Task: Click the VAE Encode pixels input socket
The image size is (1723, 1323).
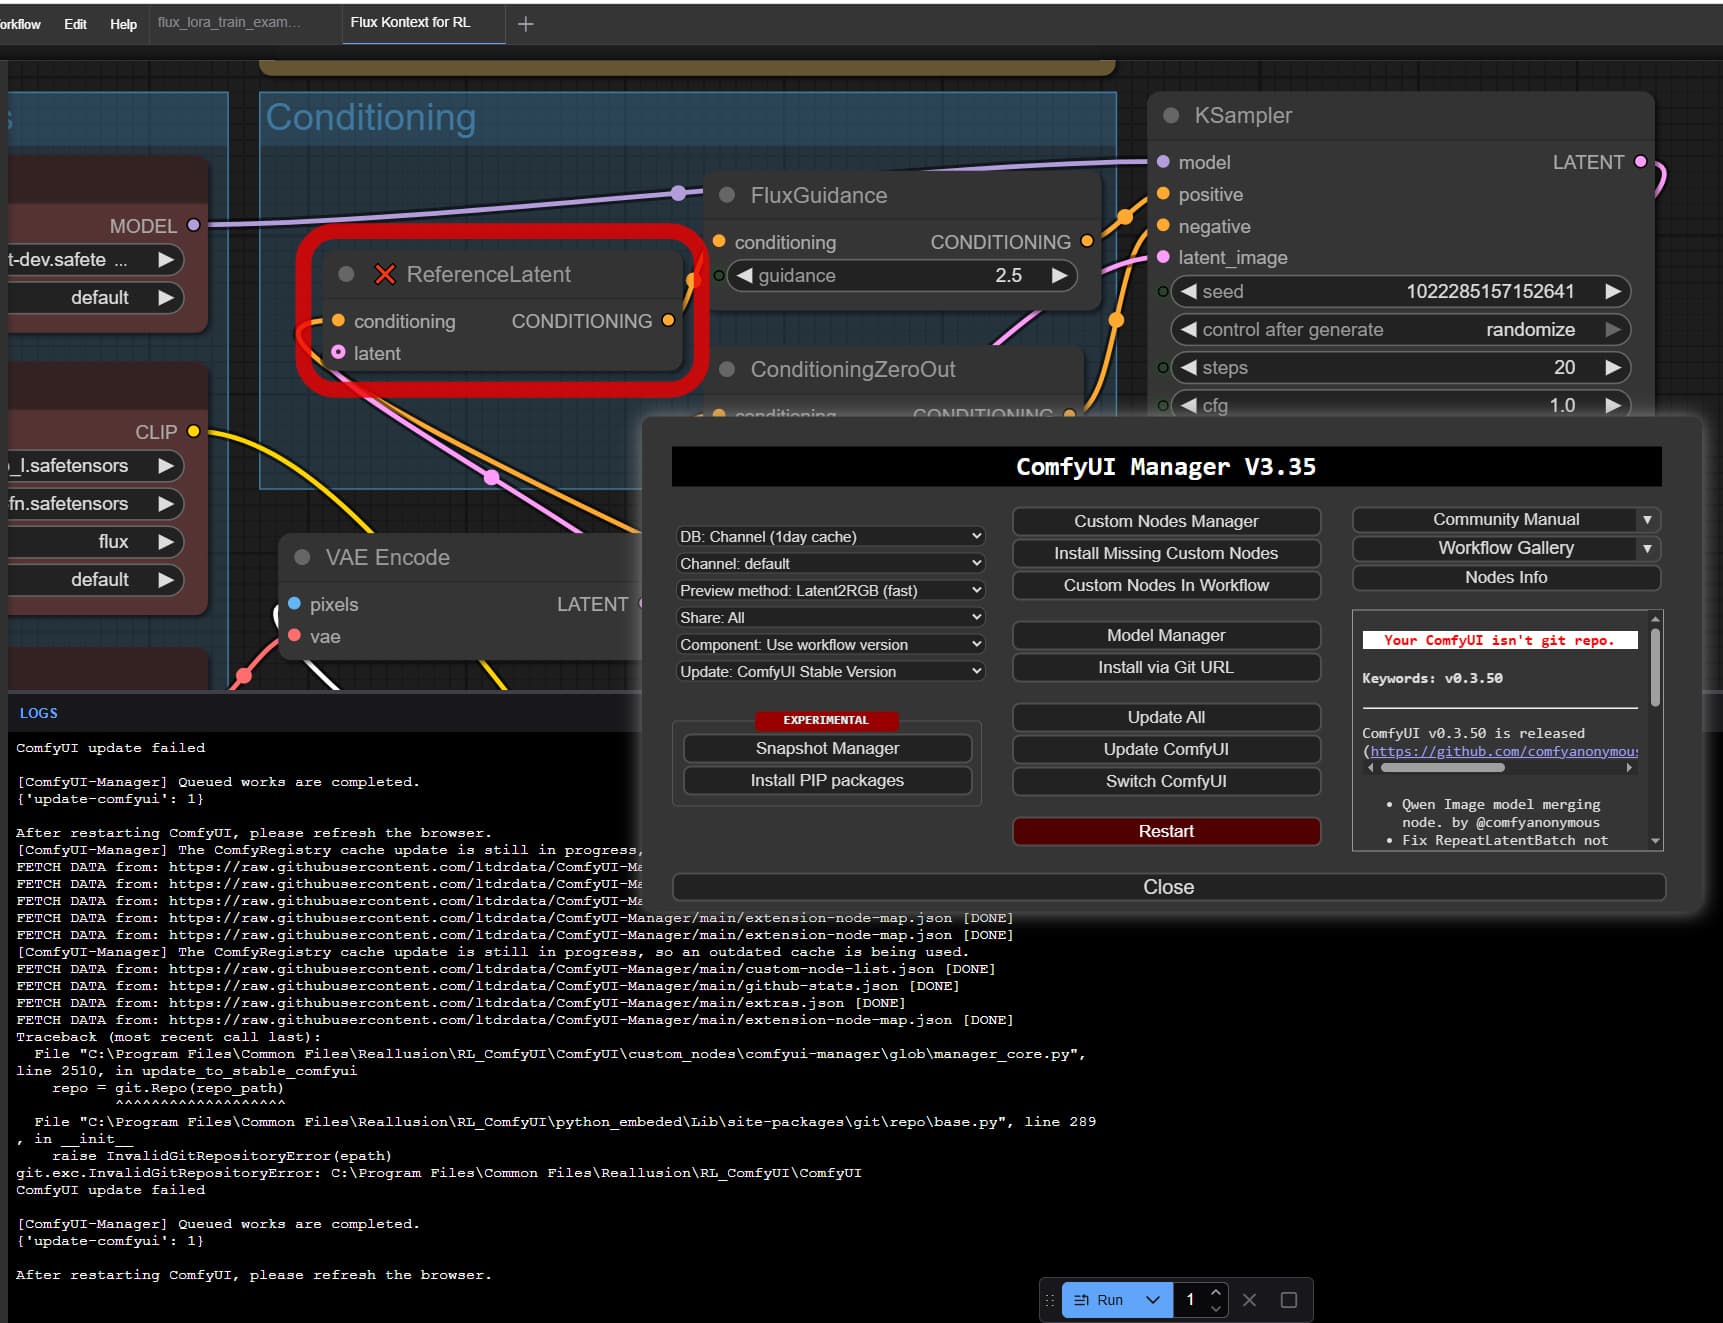Action: click(294, 603)
